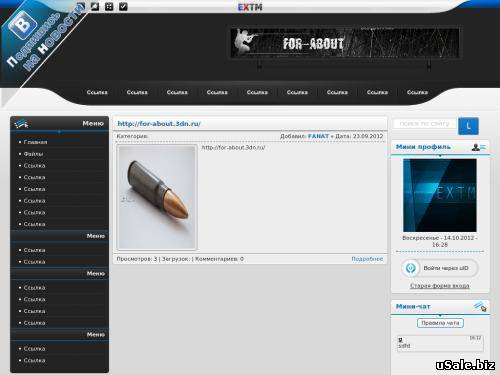Click the grid icon in top bar
This screenshot has height=375, width=500.
click(x=109, y=6)
